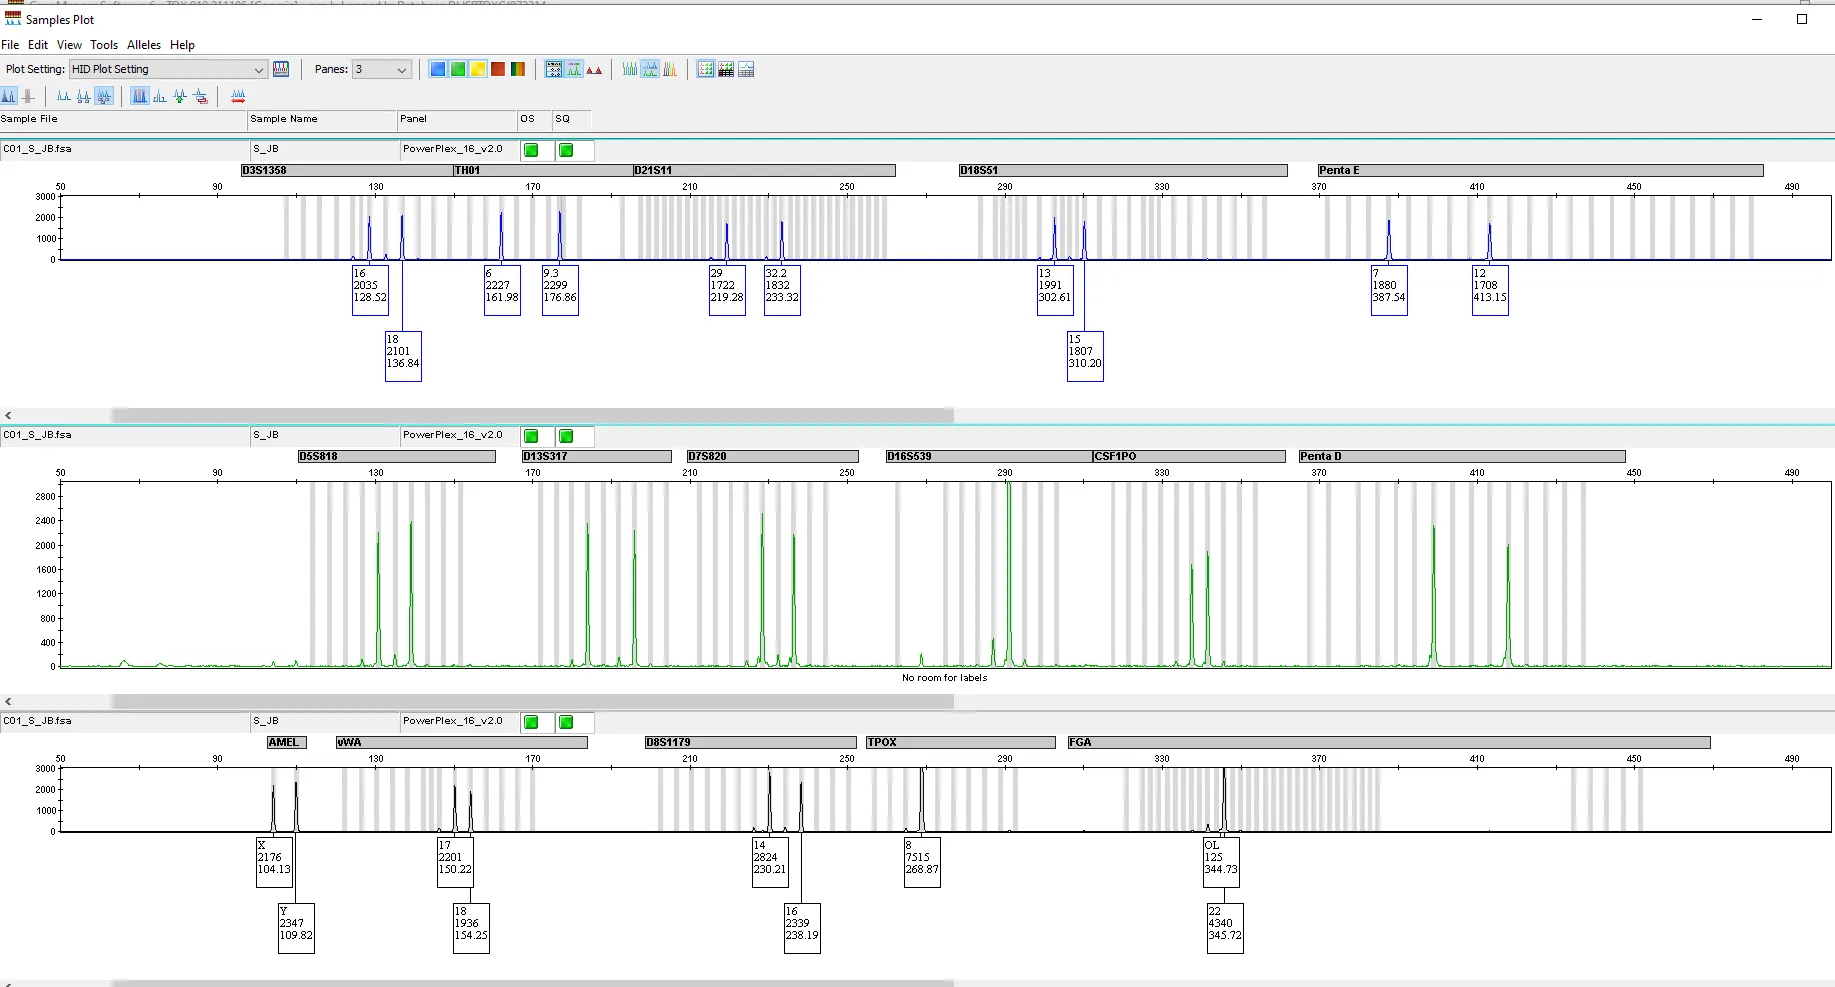Toggle all dye colors display
This screenshot has width=1835, height=987.
point(518,69)
